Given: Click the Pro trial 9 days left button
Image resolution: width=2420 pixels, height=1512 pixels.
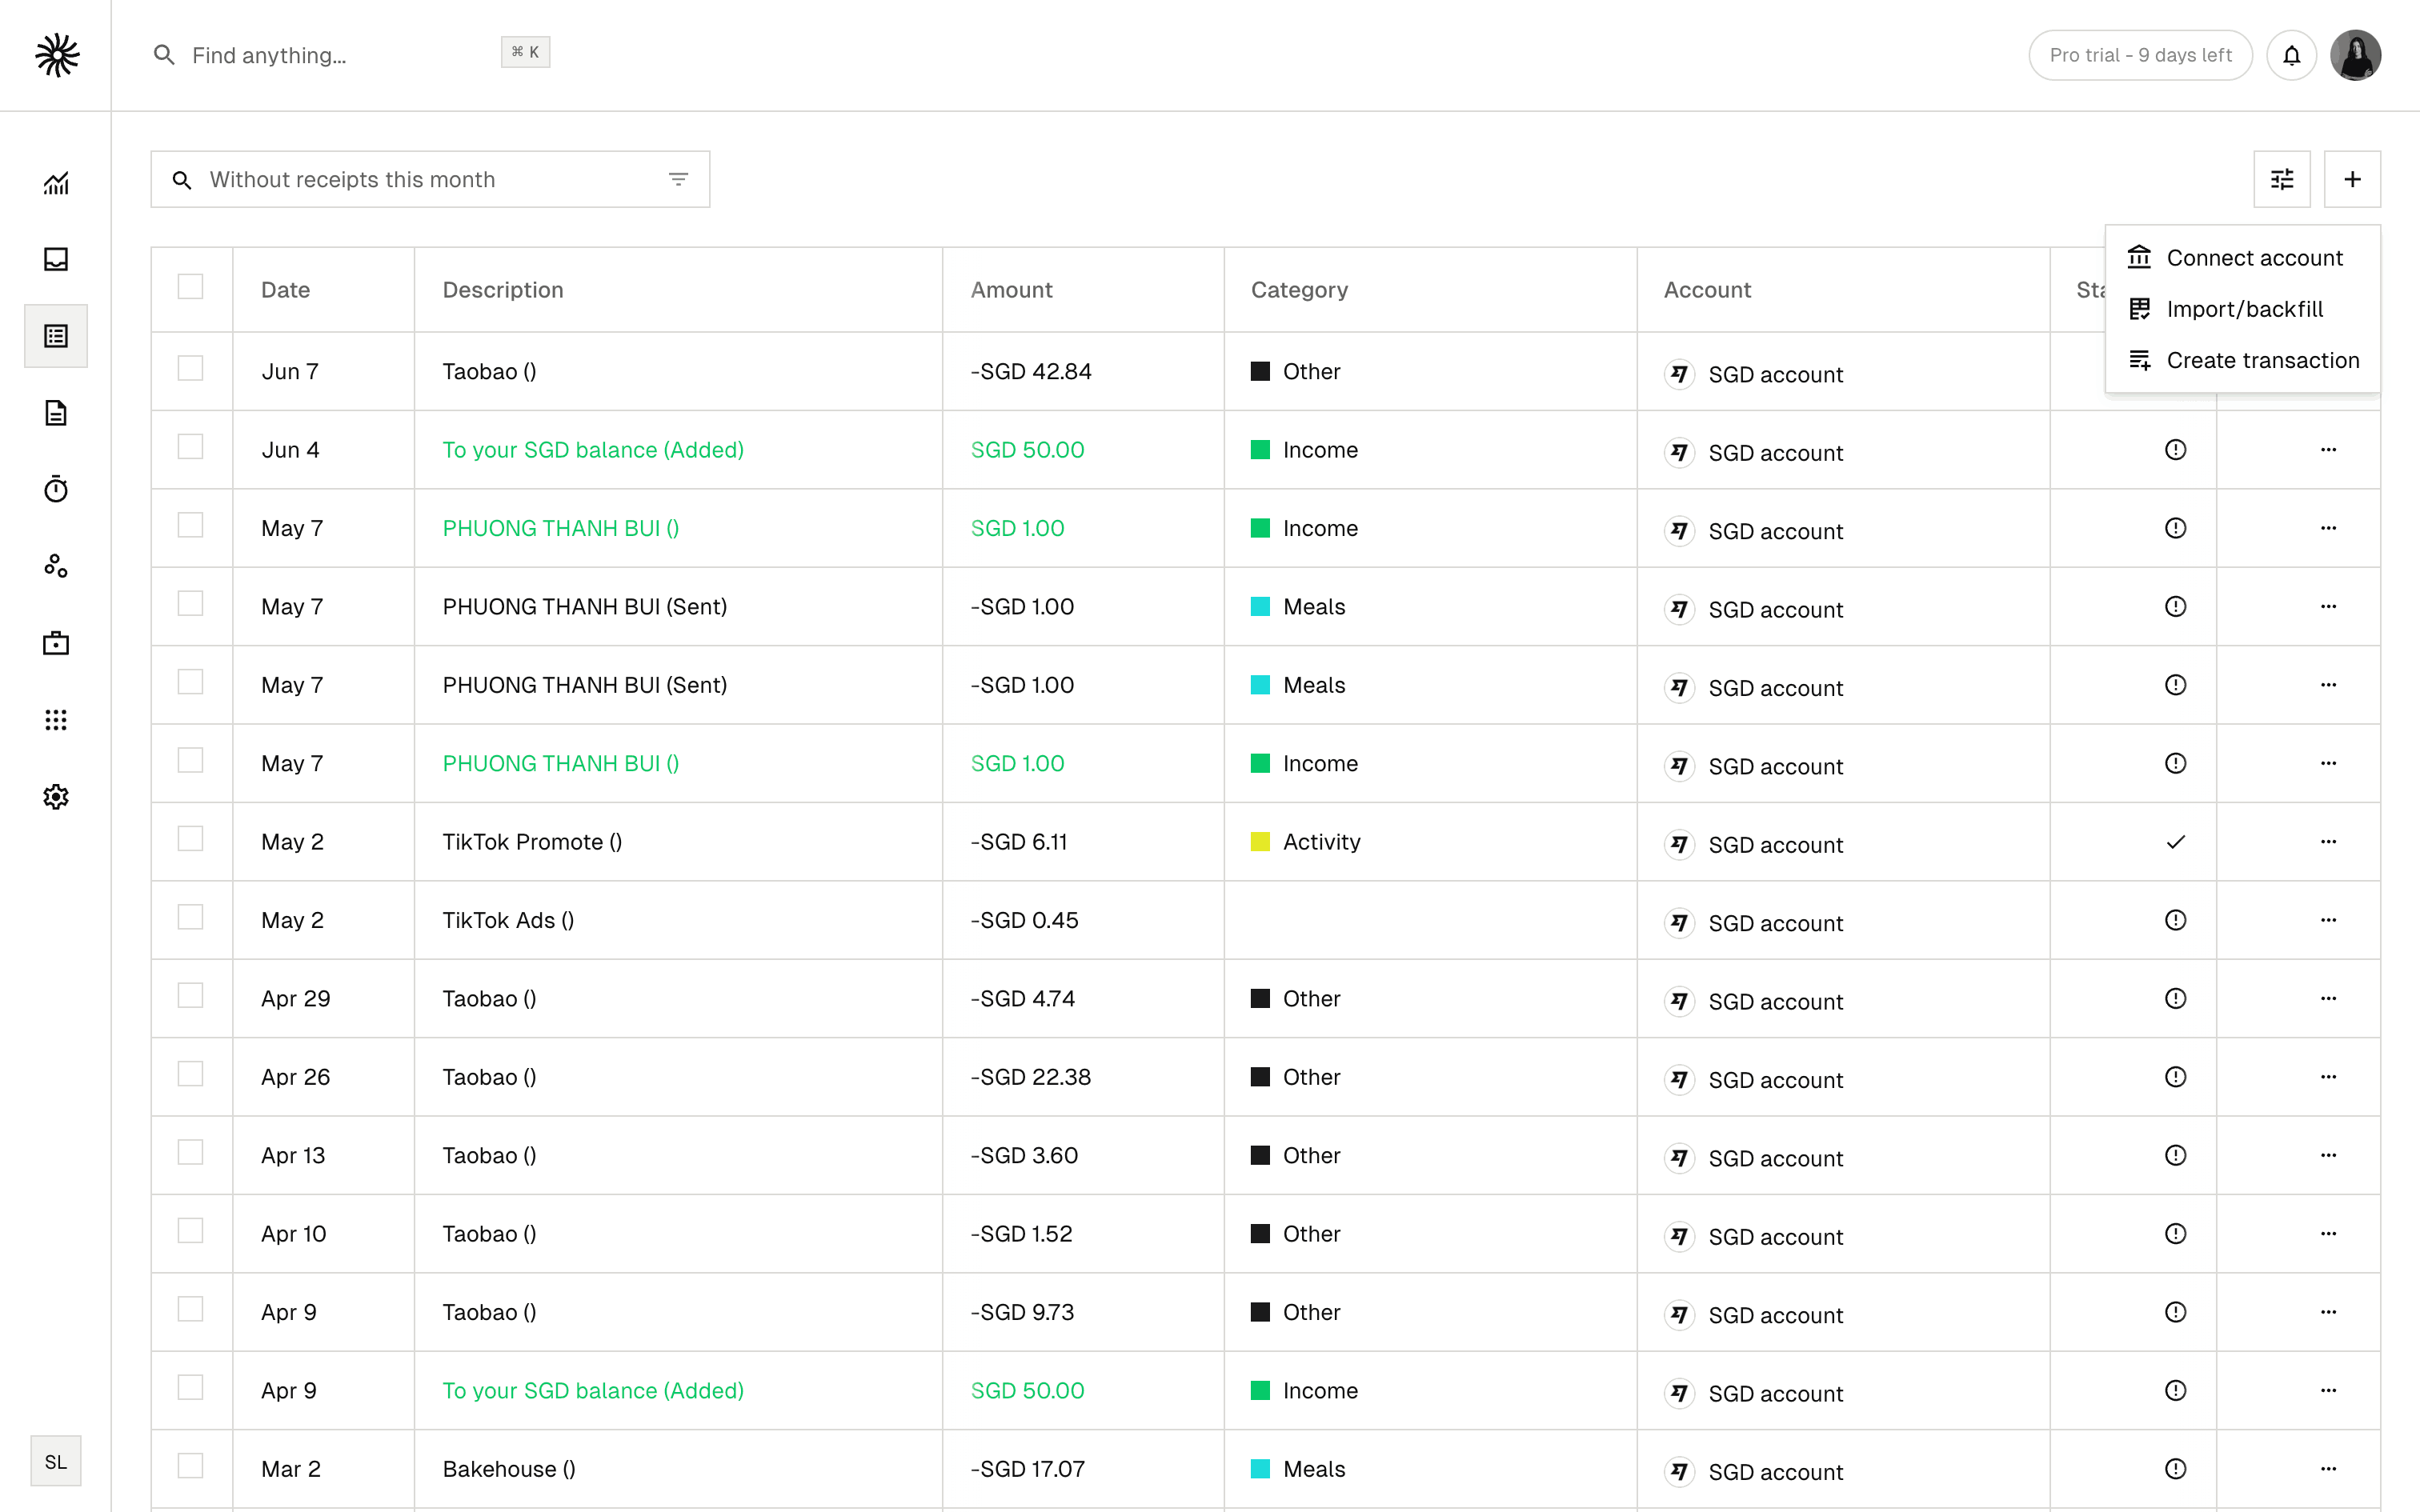Looking at the screenshot, I should tap(2140, 55).
